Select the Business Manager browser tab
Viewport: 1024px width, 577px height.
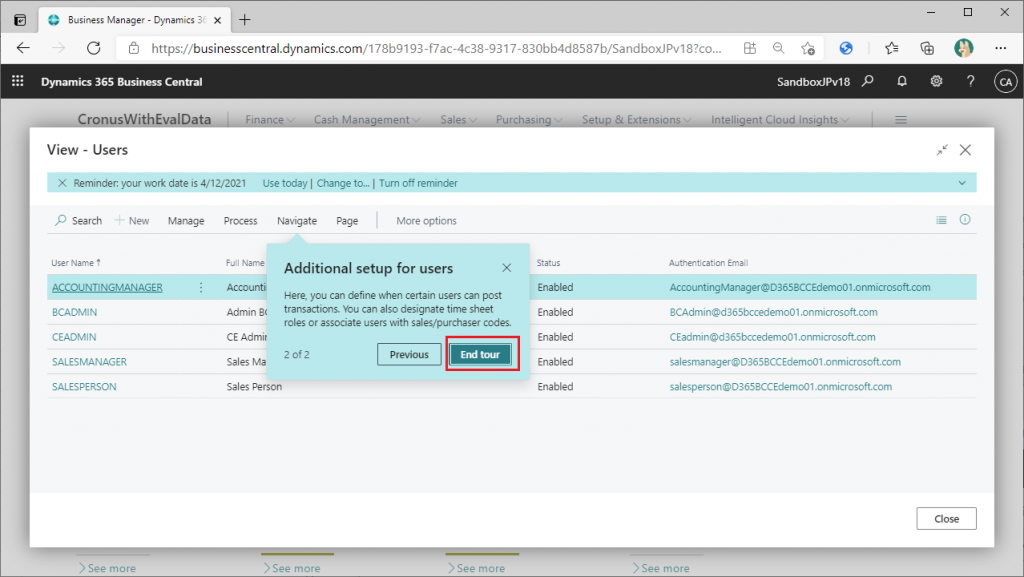coord(135,20)
